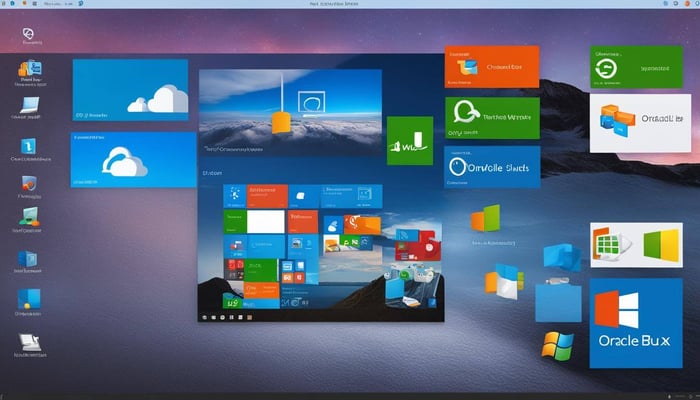Select the monitor desktop icon on the left
This screenshot has height=400, width=700.
click(x=27, y=105)
